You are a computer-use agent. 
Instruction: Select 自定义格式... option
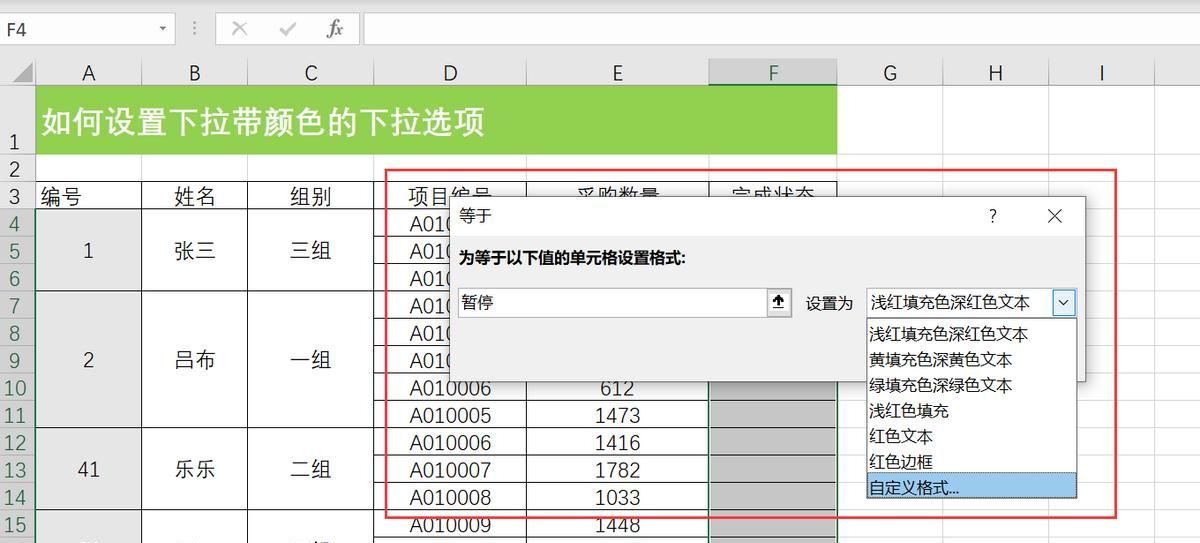[x=971, y=486]
